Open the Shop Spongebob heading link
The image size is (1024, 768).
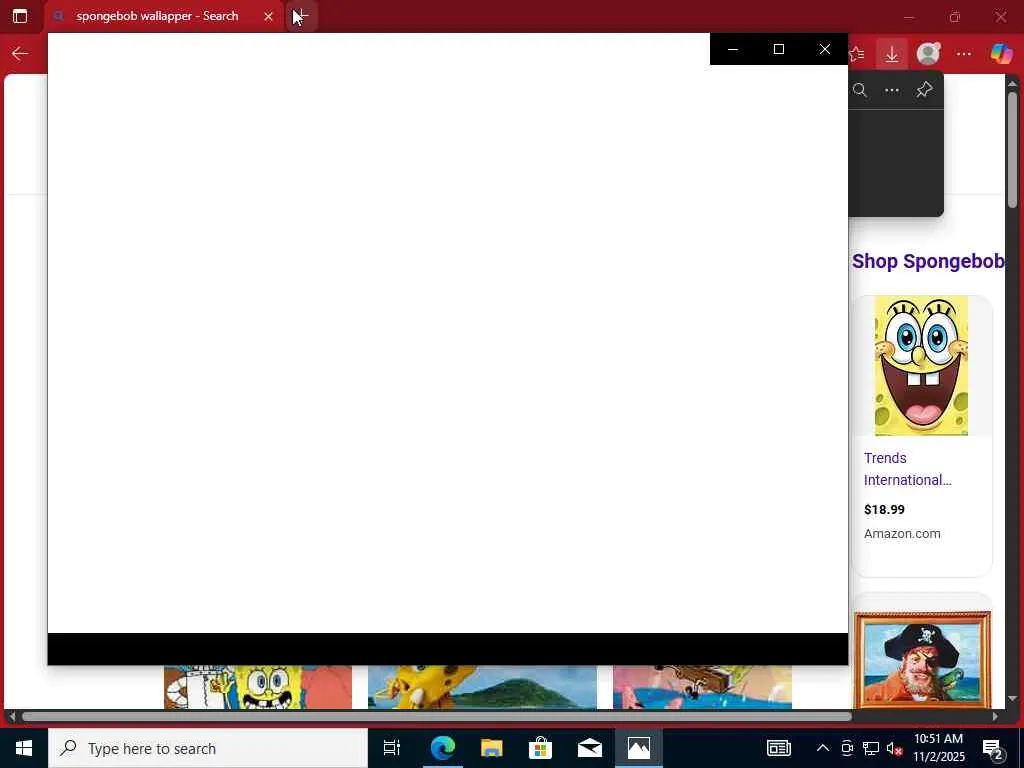(x=928, y=261)
